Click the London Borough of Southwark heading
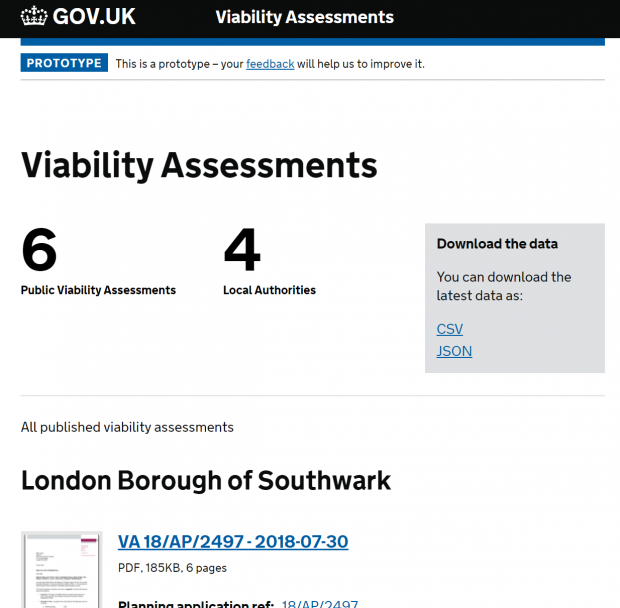 tap(206, 481)
